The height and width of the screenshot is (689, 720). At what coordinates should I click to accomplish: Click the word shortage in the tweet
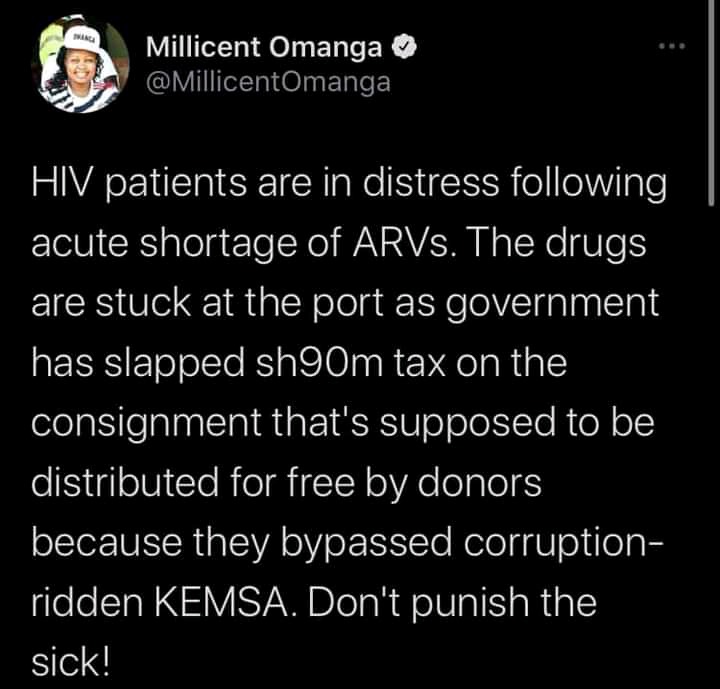(x=219, y=244)
